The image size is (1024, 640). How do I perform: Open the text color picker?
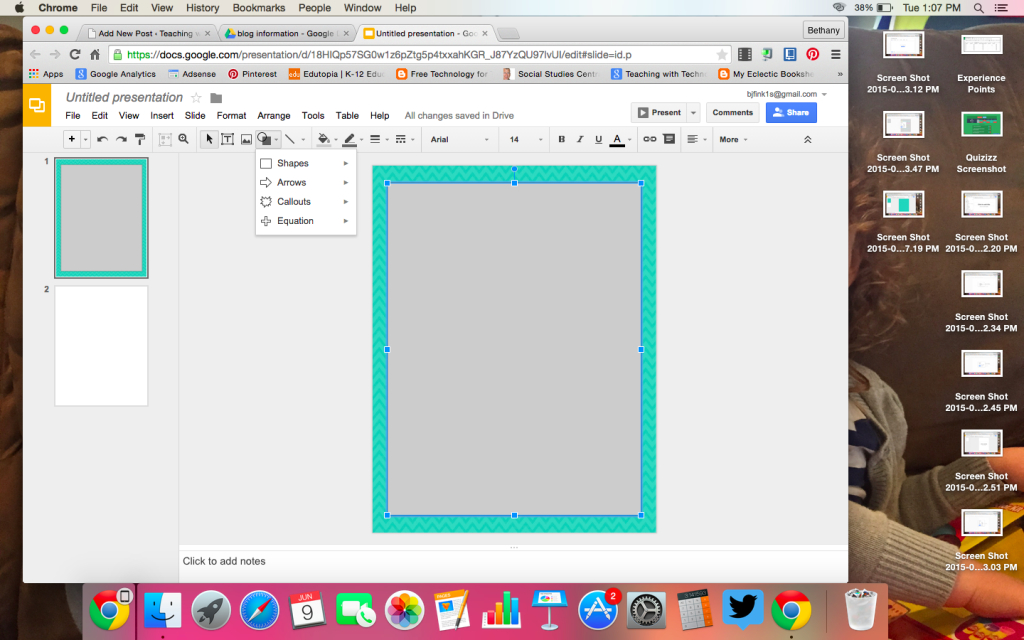click(617, 139)
